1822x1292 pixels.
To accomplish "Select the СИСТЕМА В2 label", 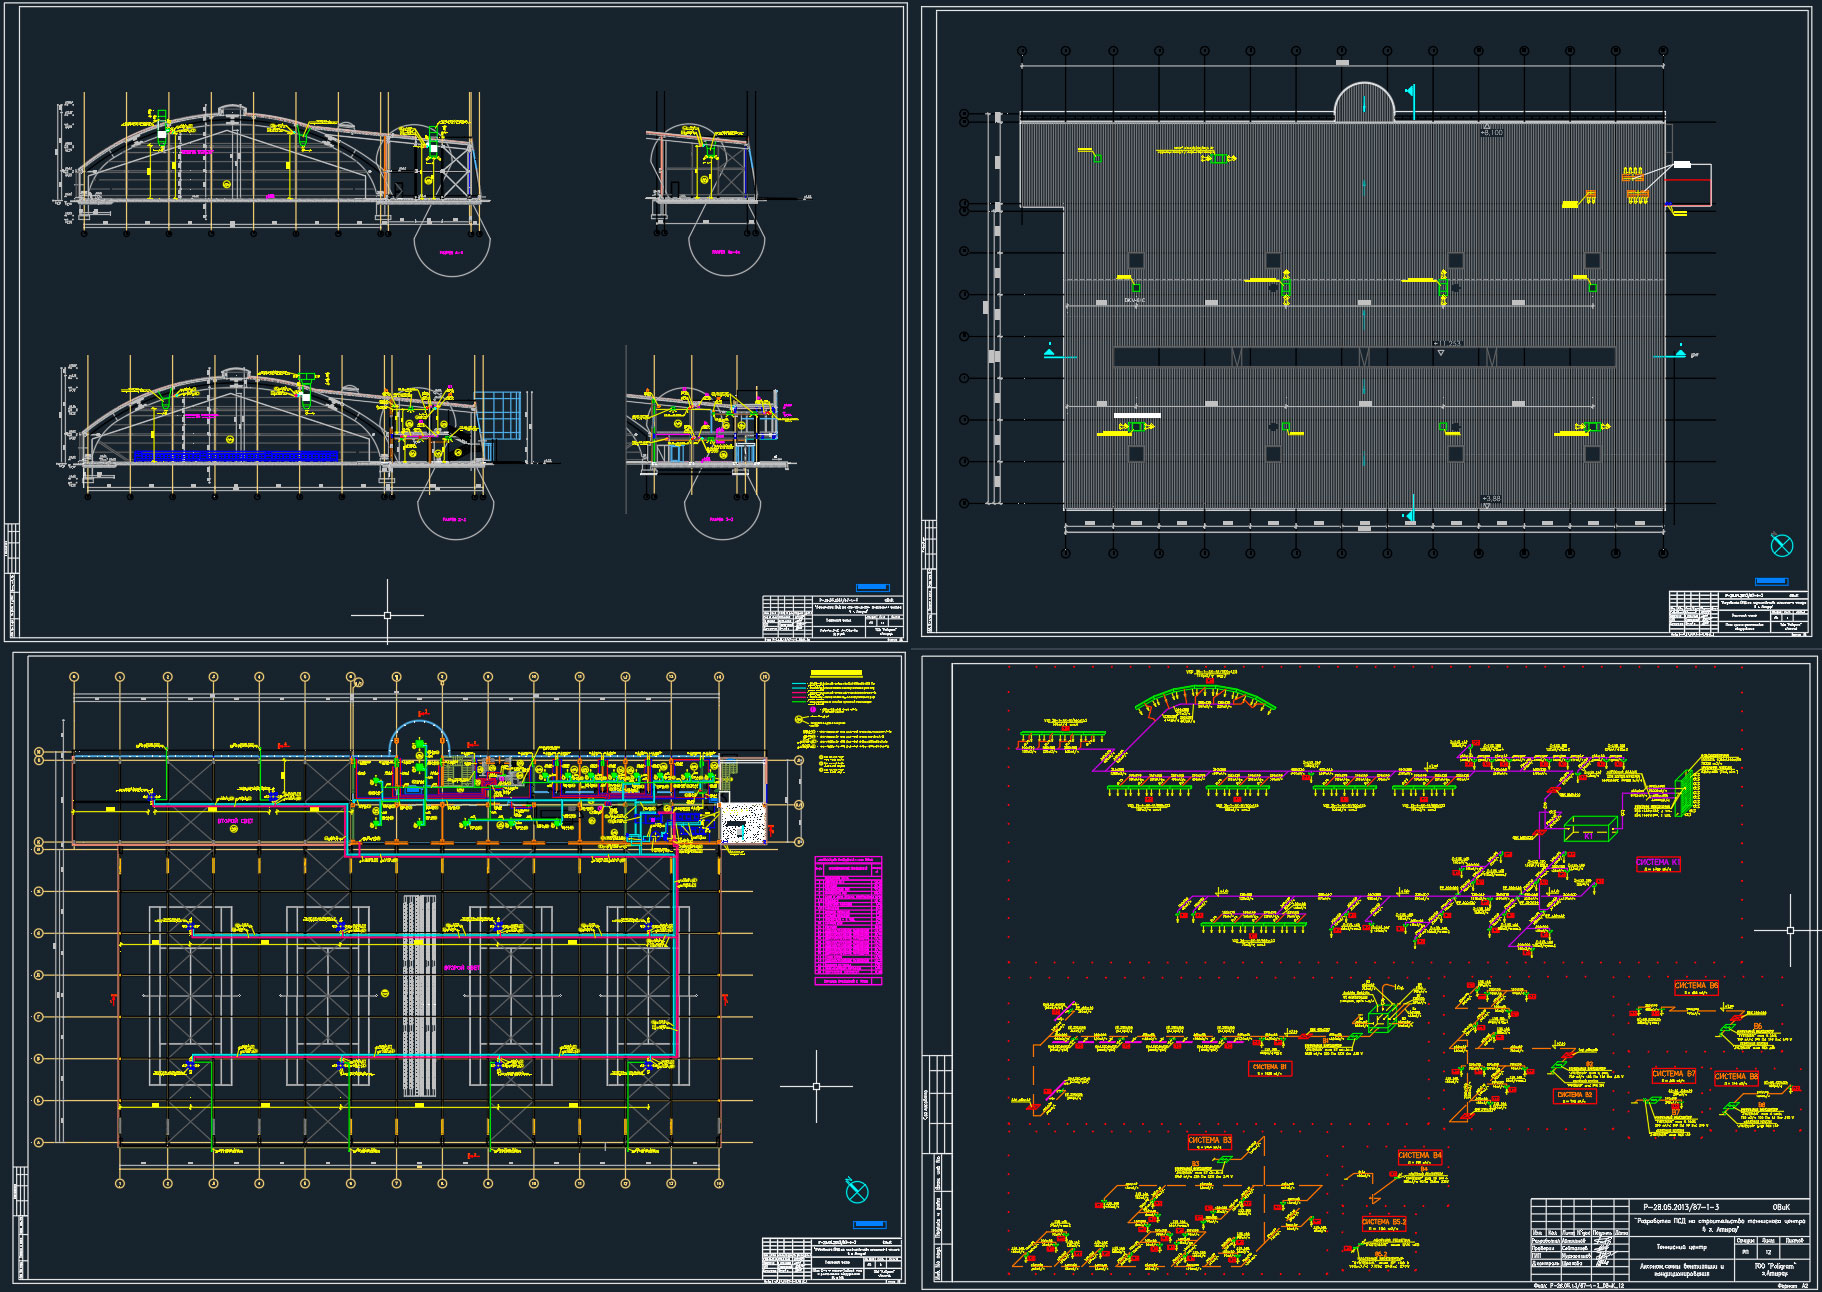I will tap(1574, 1095).
